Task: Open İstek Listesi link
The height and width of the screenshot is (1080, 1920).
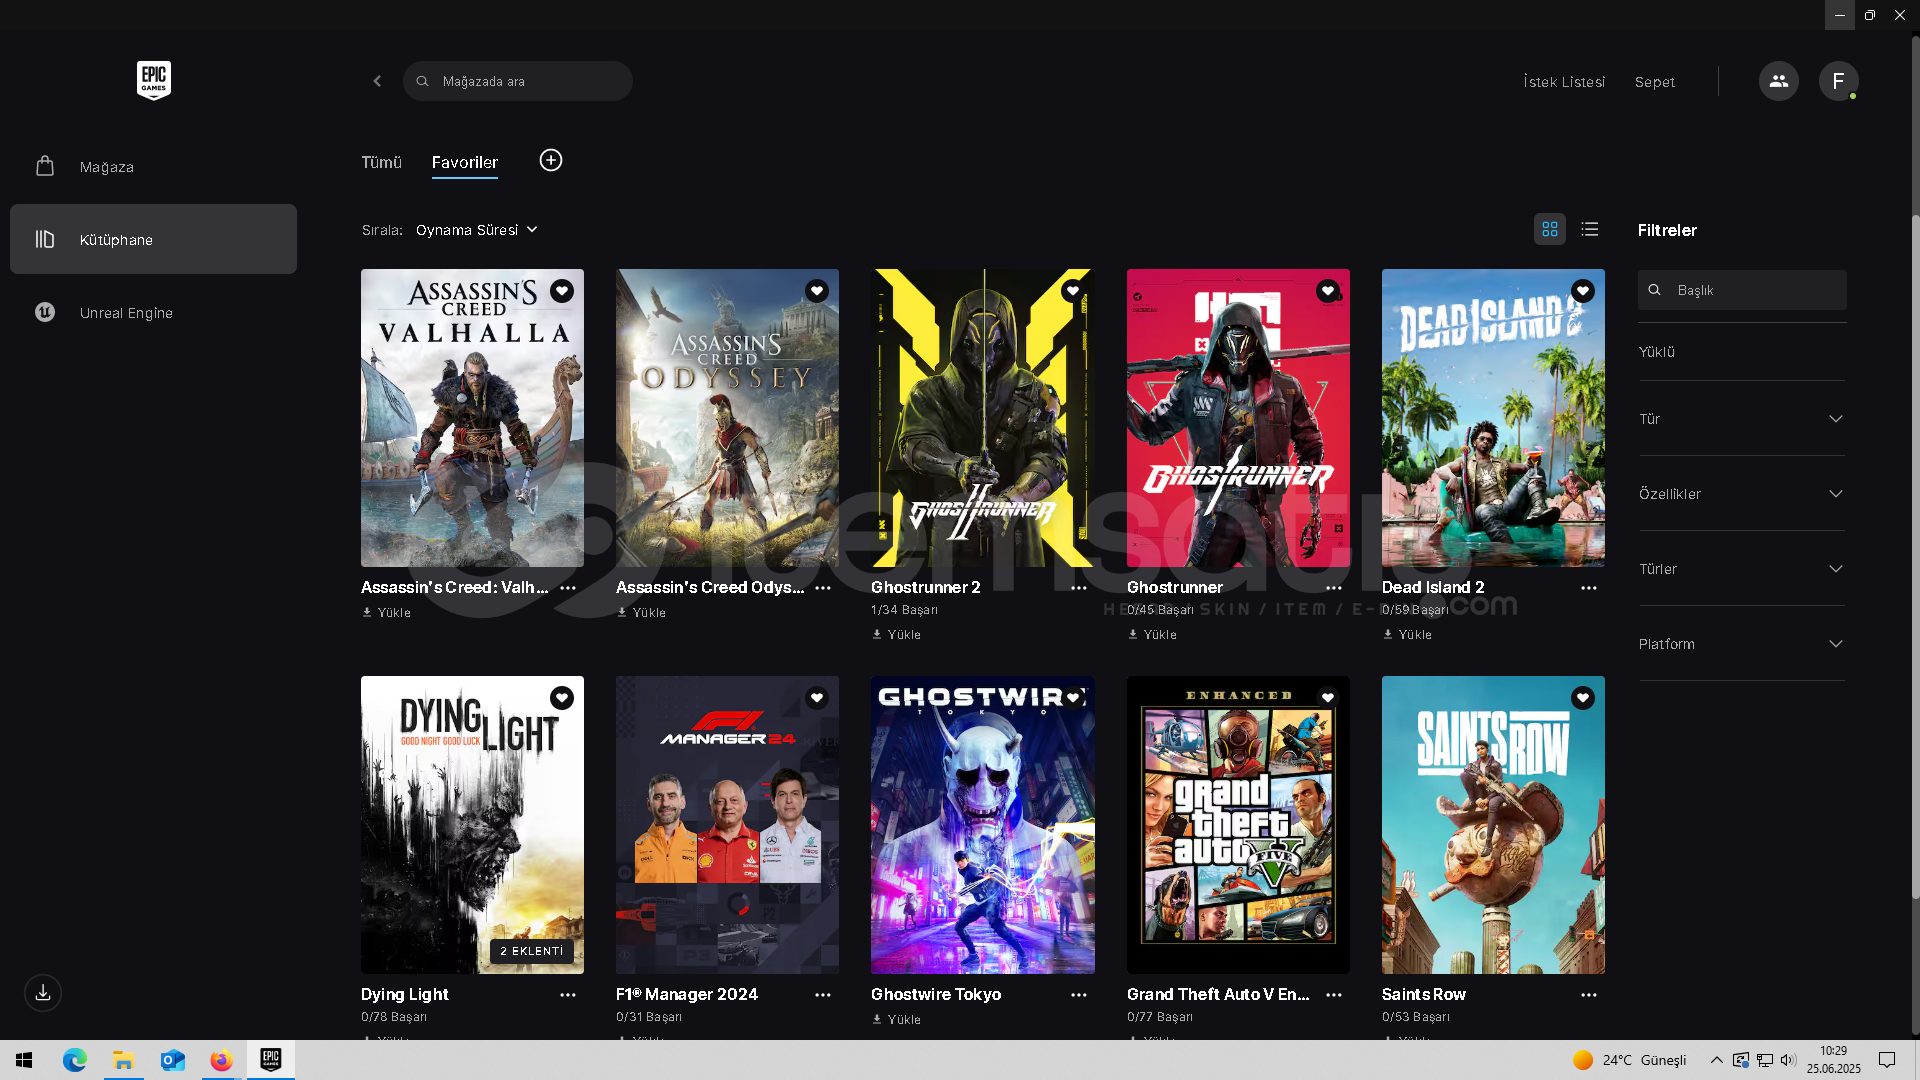Action: pyautogui.click(x=1564, y=82)
